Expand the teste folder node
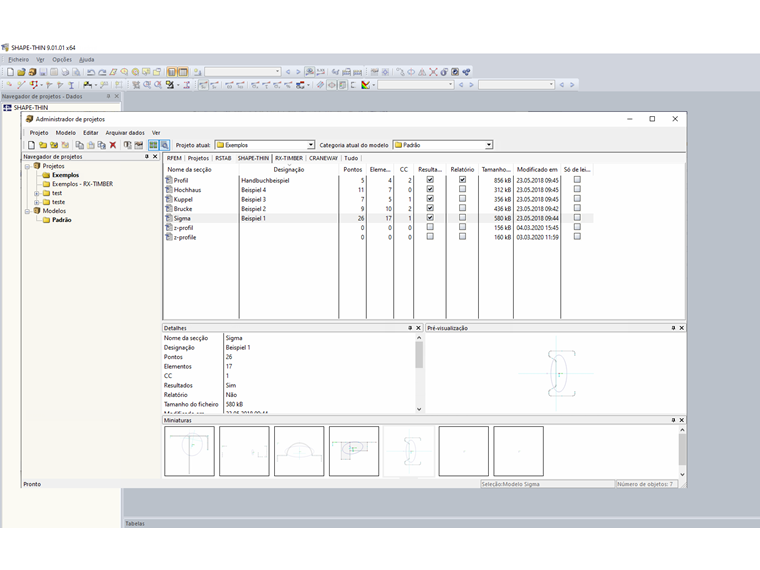The width and height of the screenshot is (760, 570). [x=36, y=202]
